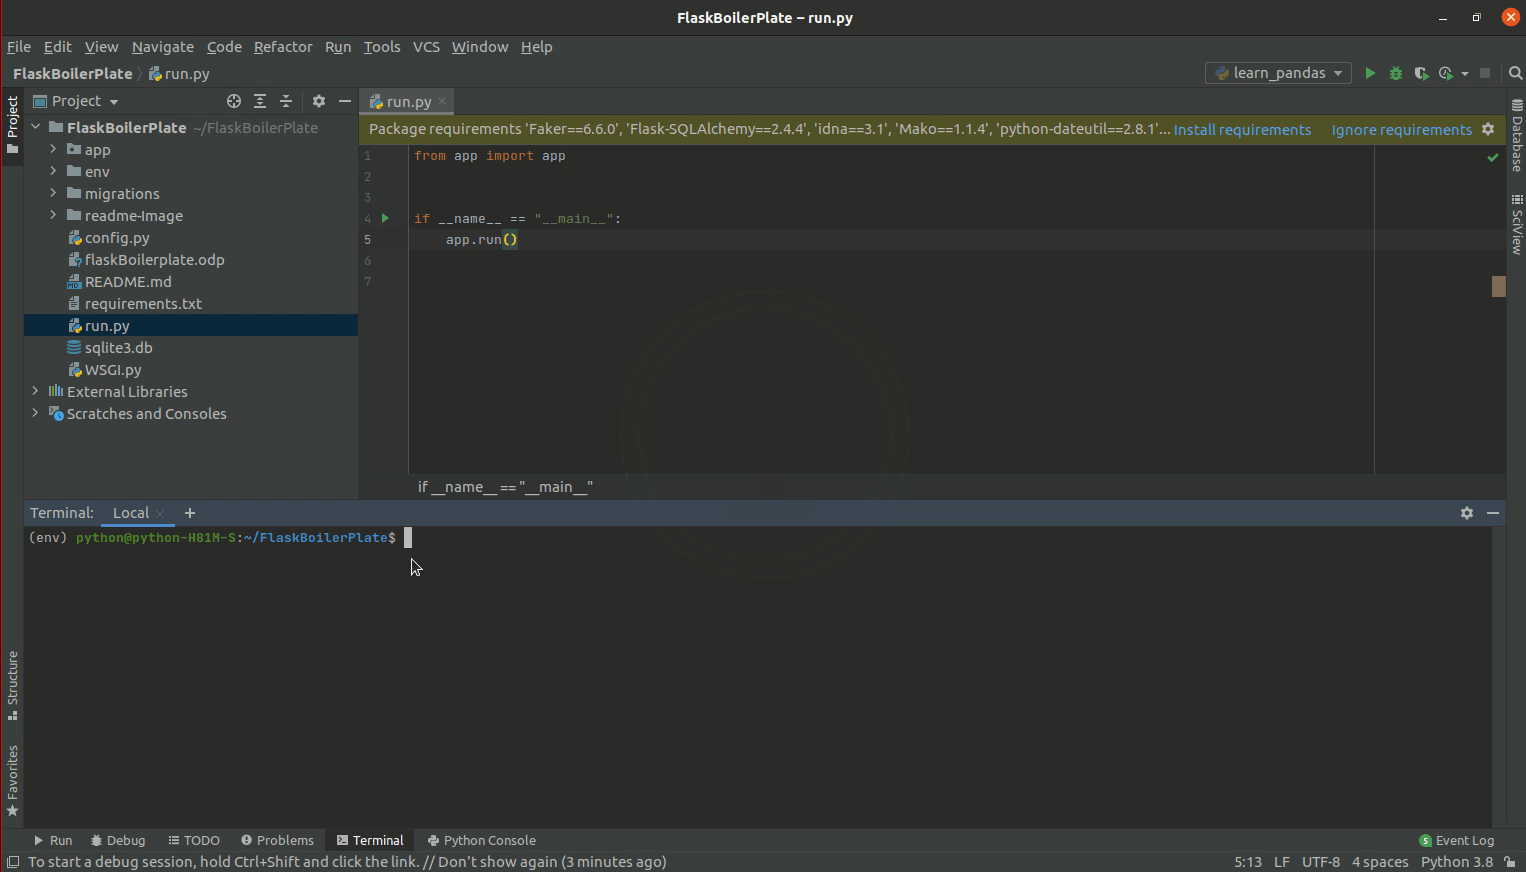This screenshot has width=1526, height=872.
Task: Open the Refactor menu
Action: (x=283, y=47)
